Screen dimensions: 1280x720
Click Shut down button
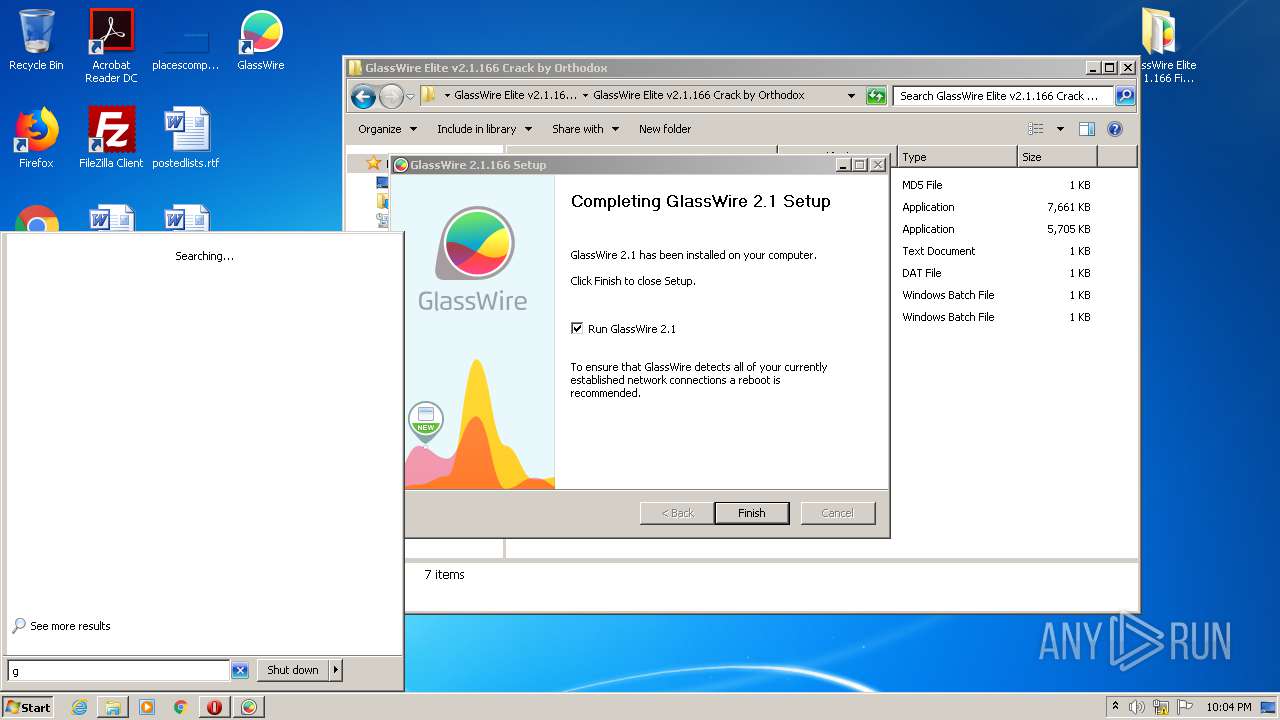pos(293,670)
